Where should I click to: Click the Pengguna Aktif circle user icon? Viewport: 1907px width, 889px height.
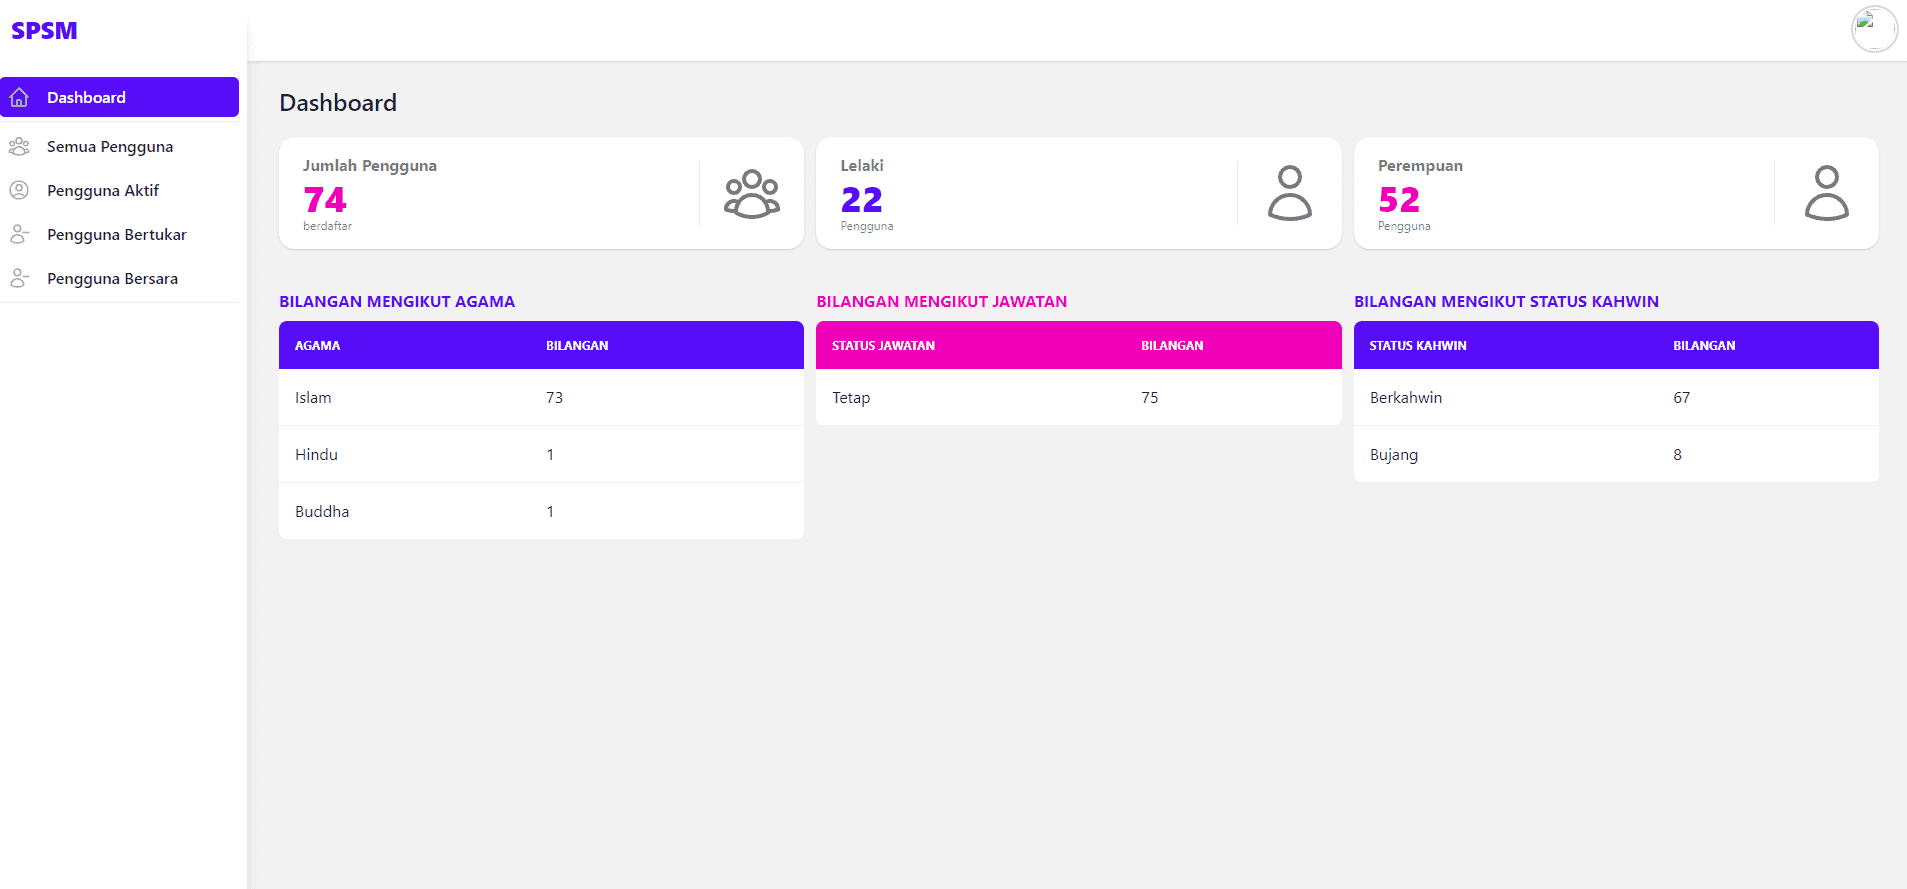19,190
